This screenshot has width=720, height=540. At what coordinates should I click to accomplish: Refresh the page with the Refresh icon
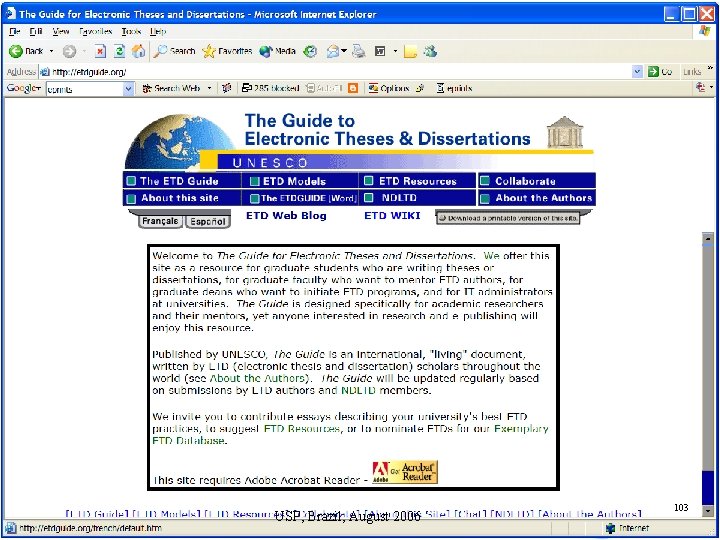tap(119, 51)
